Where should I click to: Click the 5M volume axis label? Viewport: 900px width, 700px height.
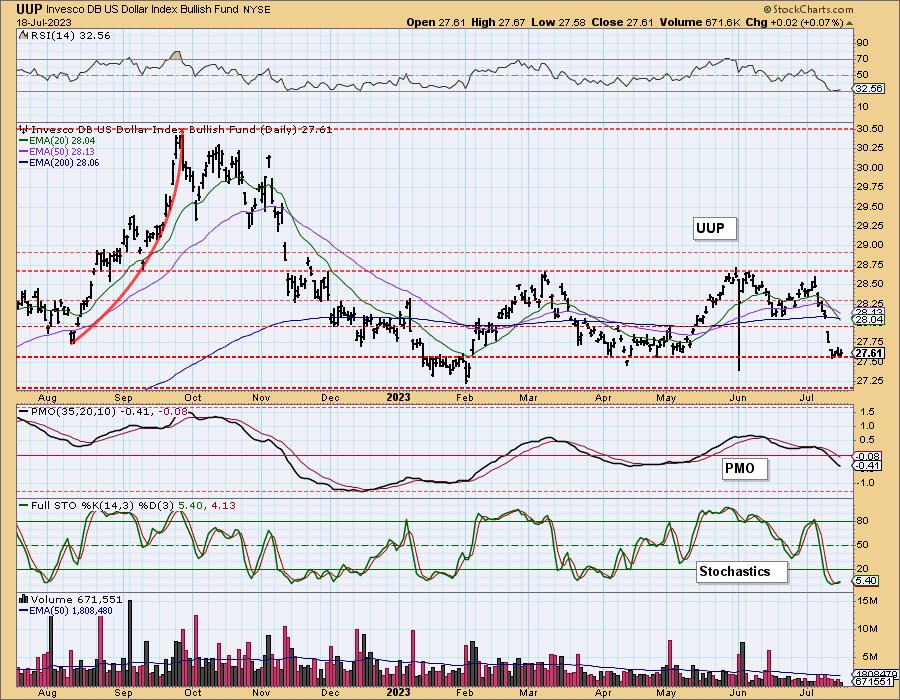(x=868, y=657)
